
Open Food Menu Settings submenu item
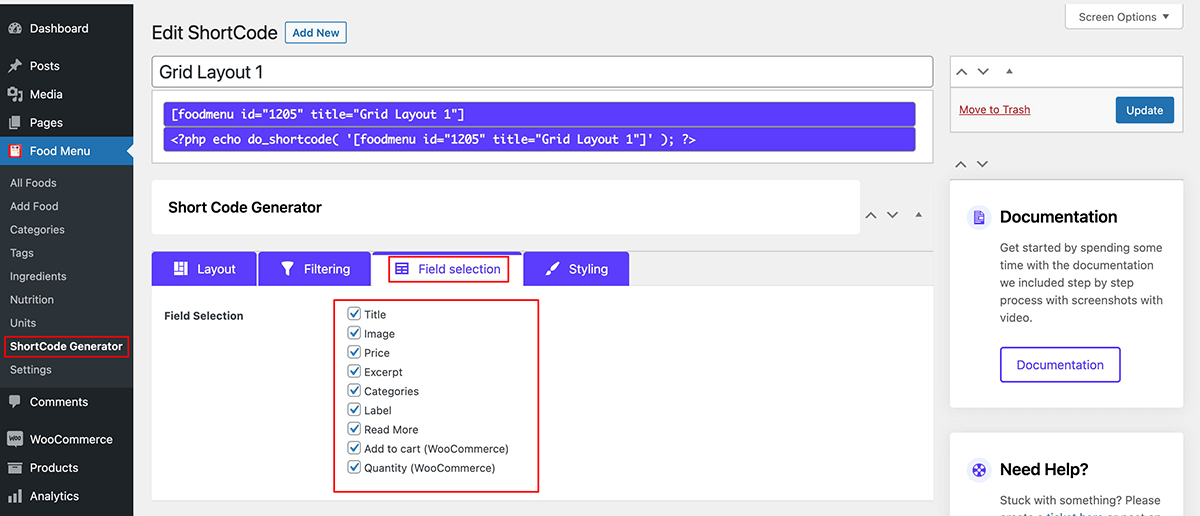tap(31, 370)
